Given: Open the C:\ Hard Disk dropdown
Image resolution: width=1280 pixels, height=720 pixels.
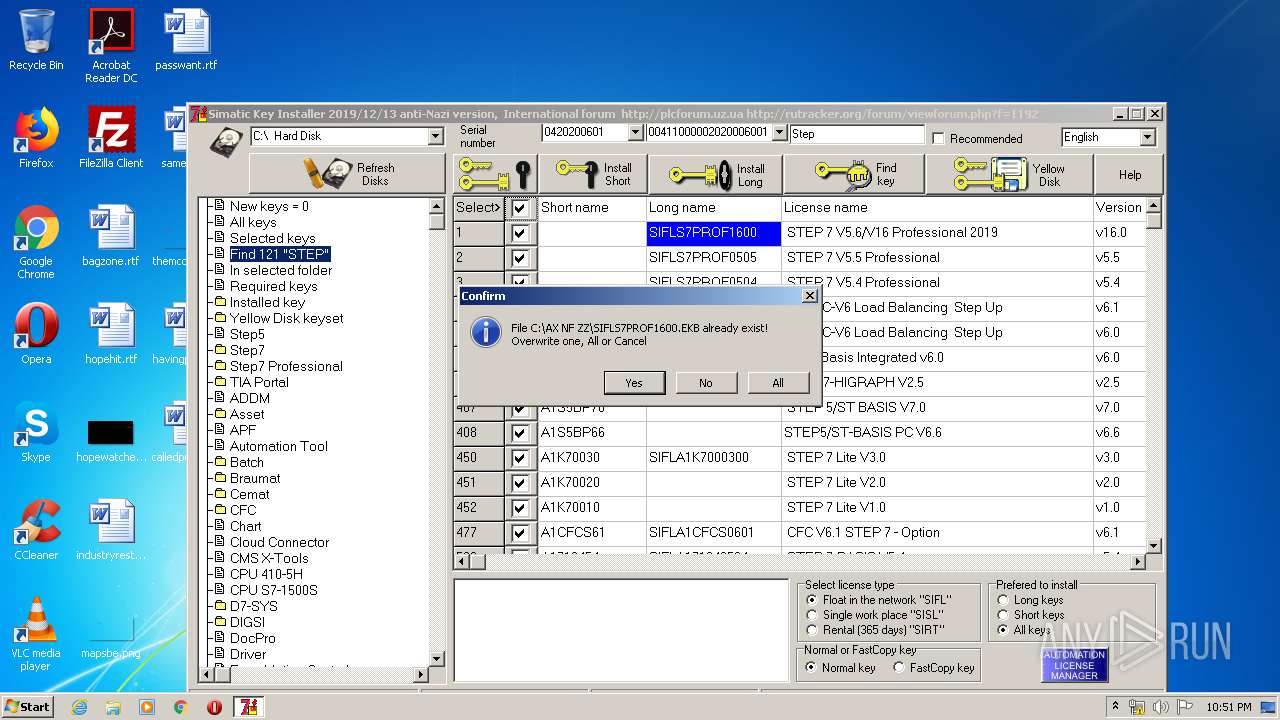Looking at the screenshot, I should coord(435,136).
